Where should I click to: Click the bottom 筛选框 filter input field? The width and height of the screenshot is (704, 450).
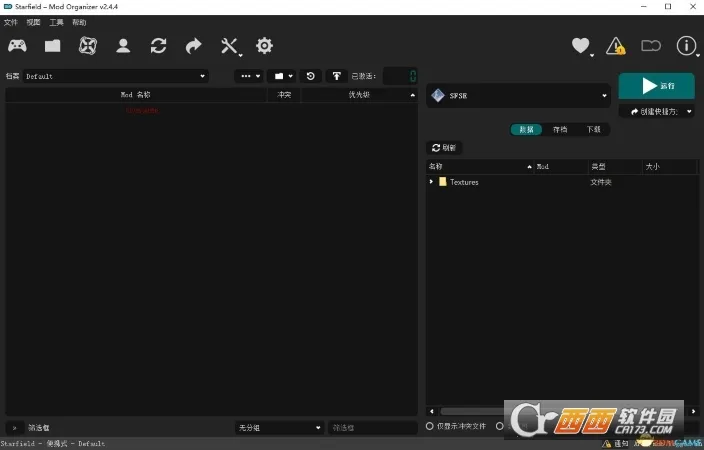(x=372, y=427)
